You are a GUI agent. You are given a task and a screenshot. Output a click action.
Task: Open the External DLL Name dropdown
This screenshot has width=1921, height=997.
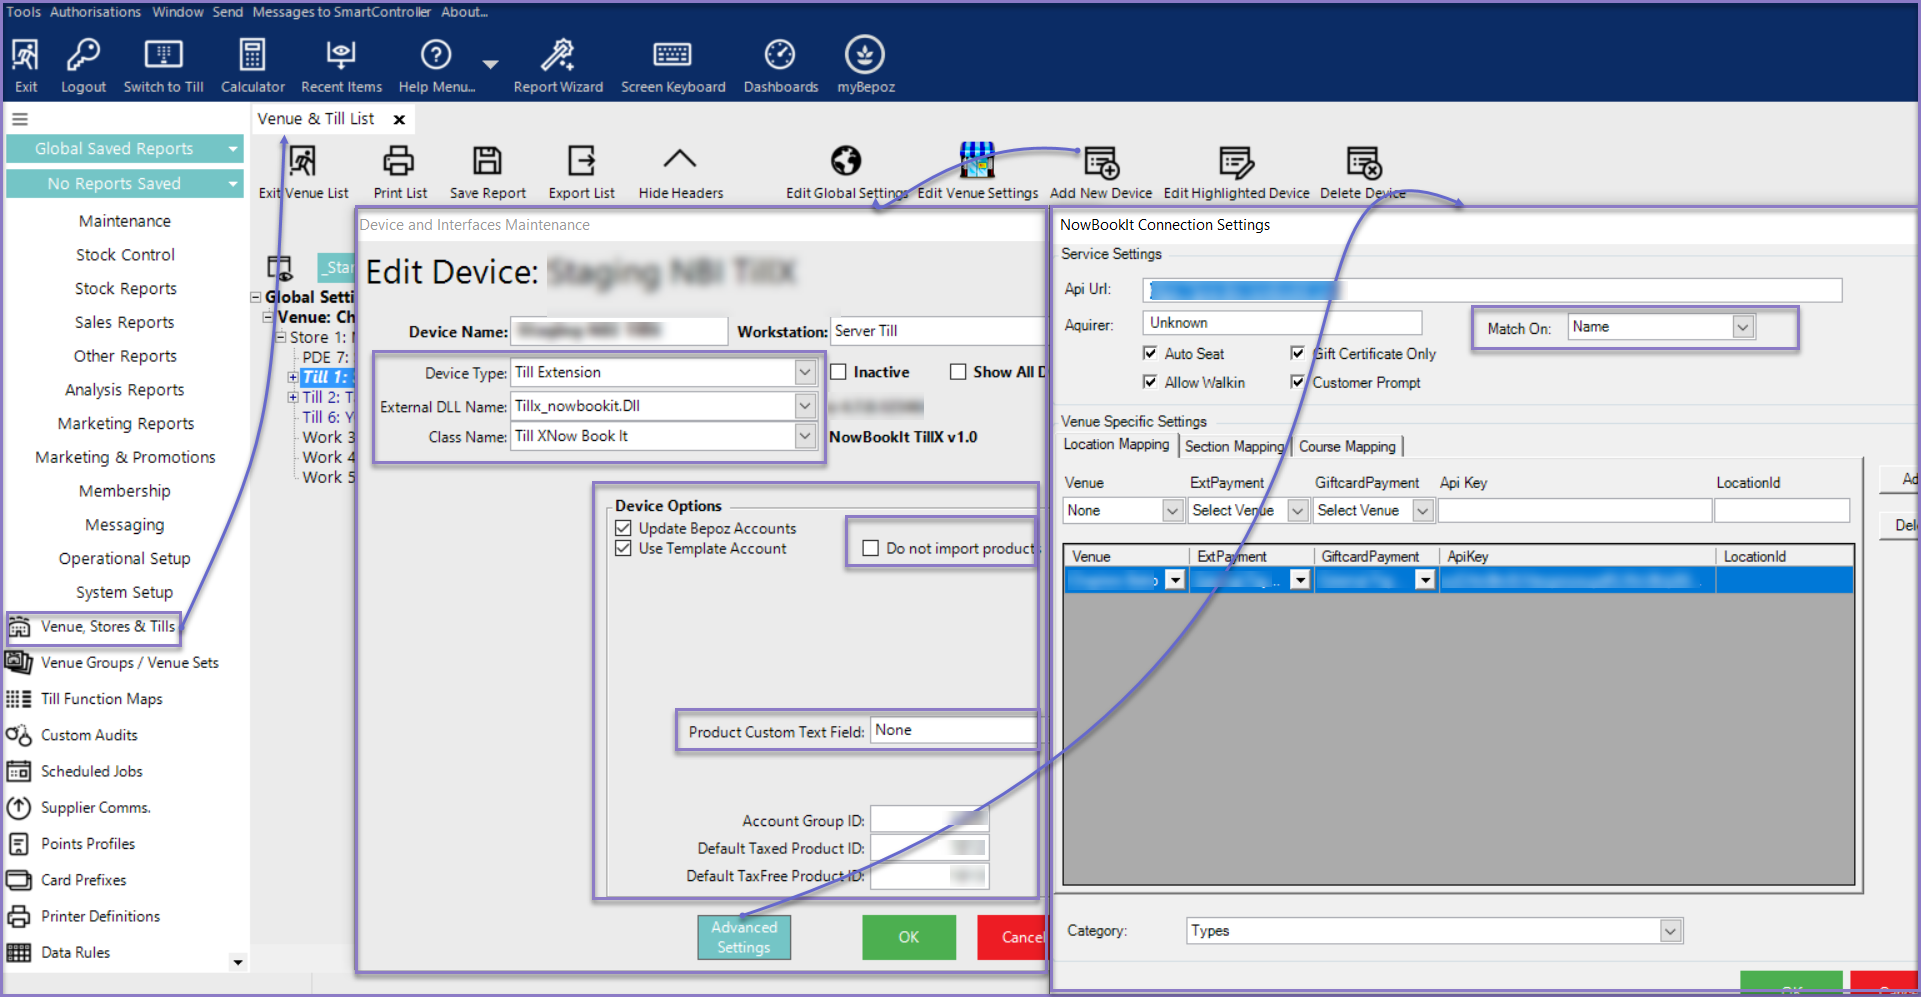(x=805, y=406)
